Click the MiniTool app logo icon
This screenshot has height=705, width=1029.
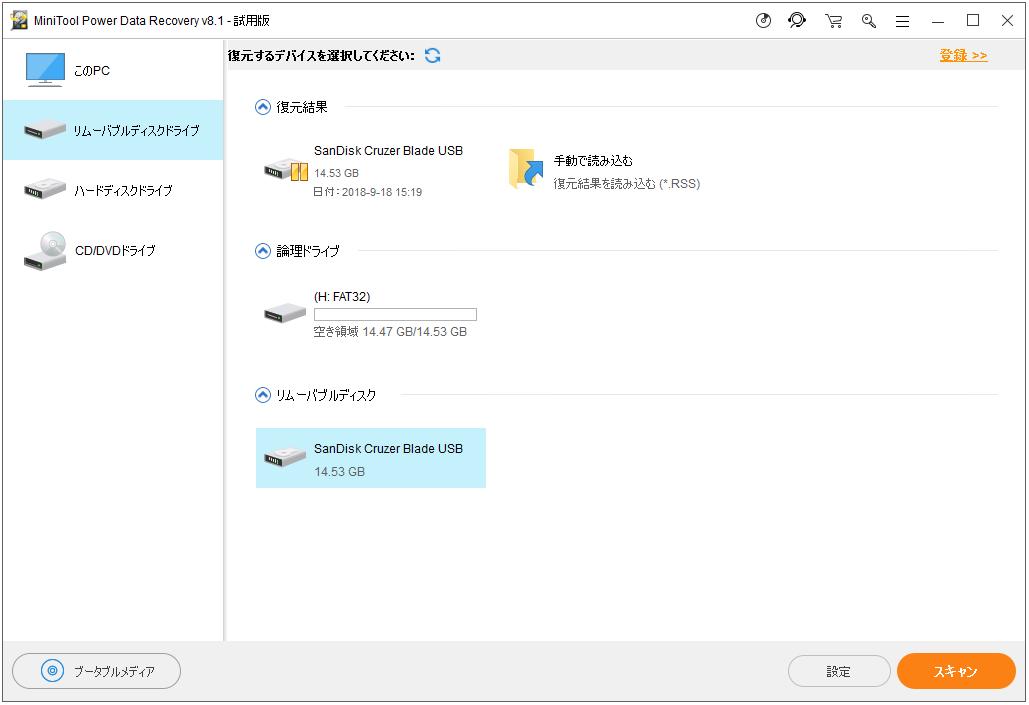[20, 20]
